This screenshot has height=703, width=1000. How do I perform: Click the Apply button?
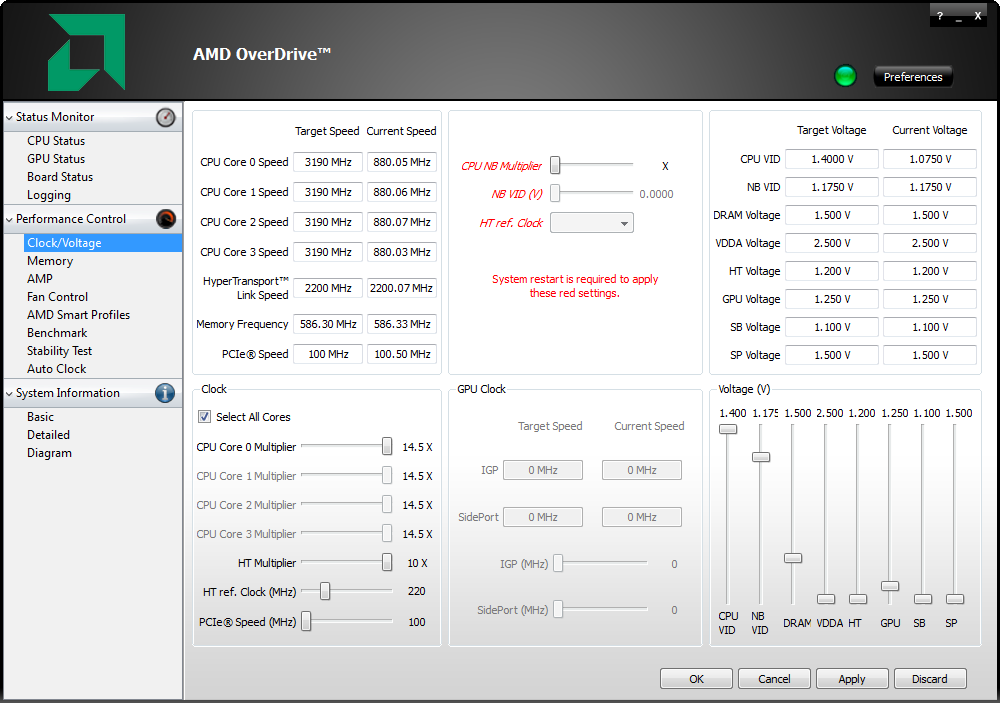point(852,679)
